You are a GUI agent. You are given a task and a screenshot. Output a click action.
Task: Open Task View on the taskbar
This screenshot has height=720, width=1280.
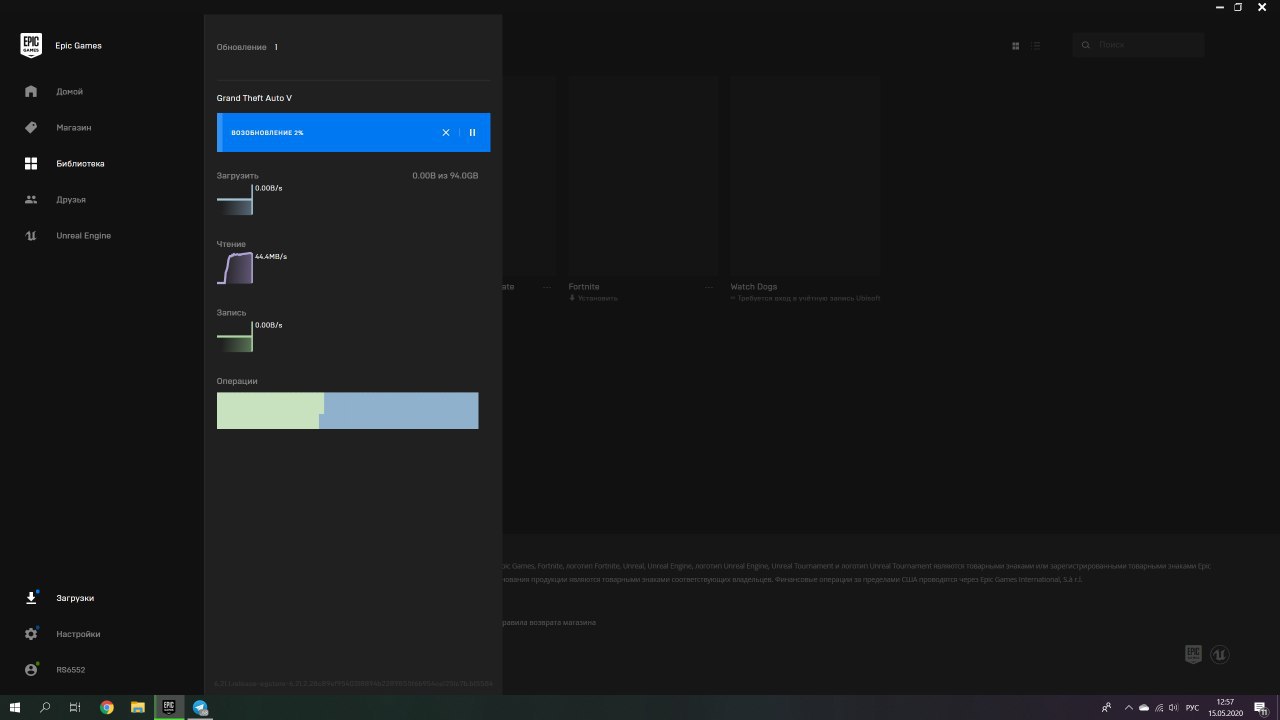click(x=75, y=707)
